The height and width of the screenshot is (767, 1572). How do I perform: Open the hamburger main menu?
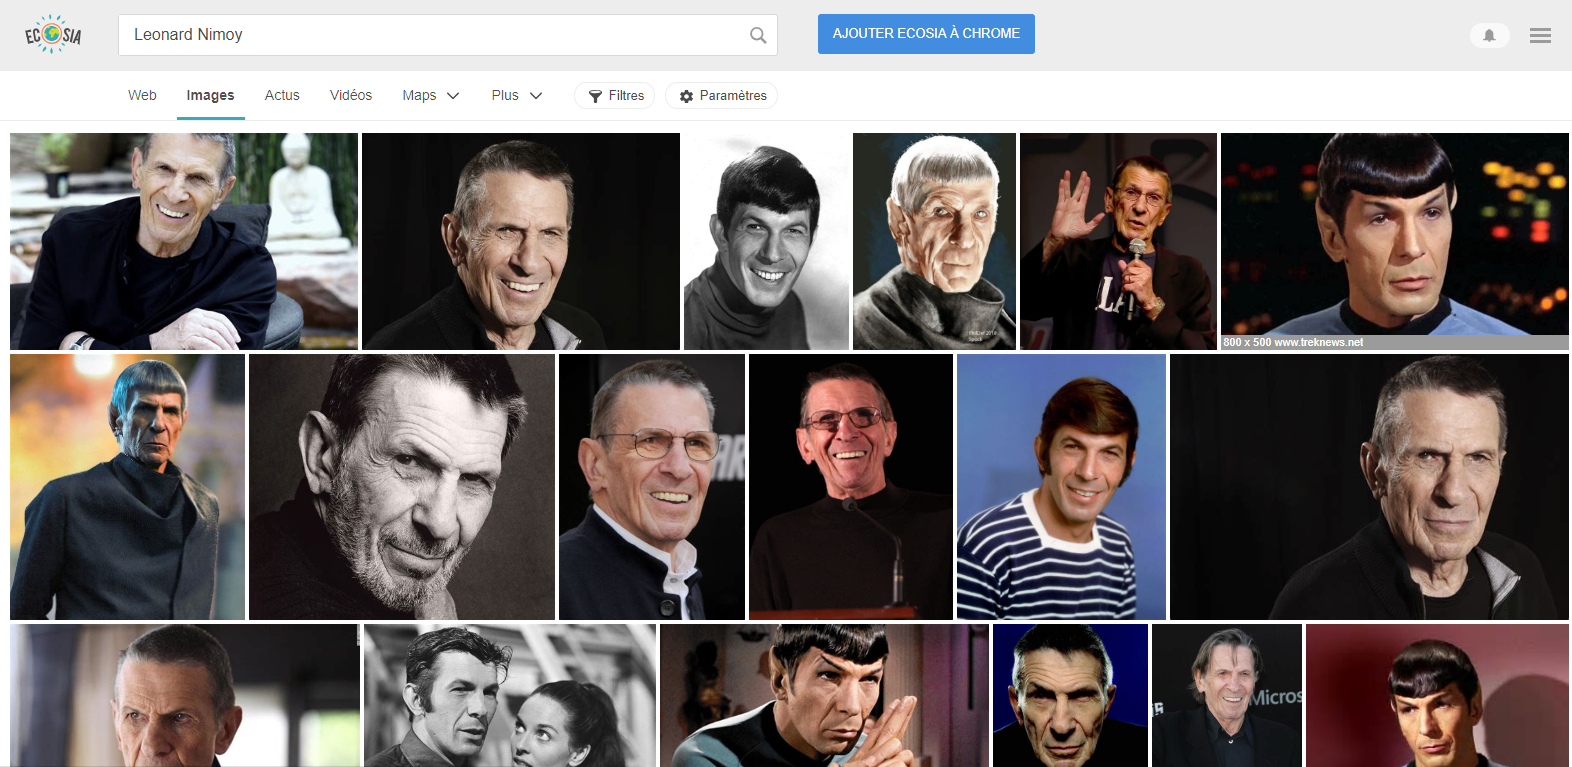click(1540, 36)
